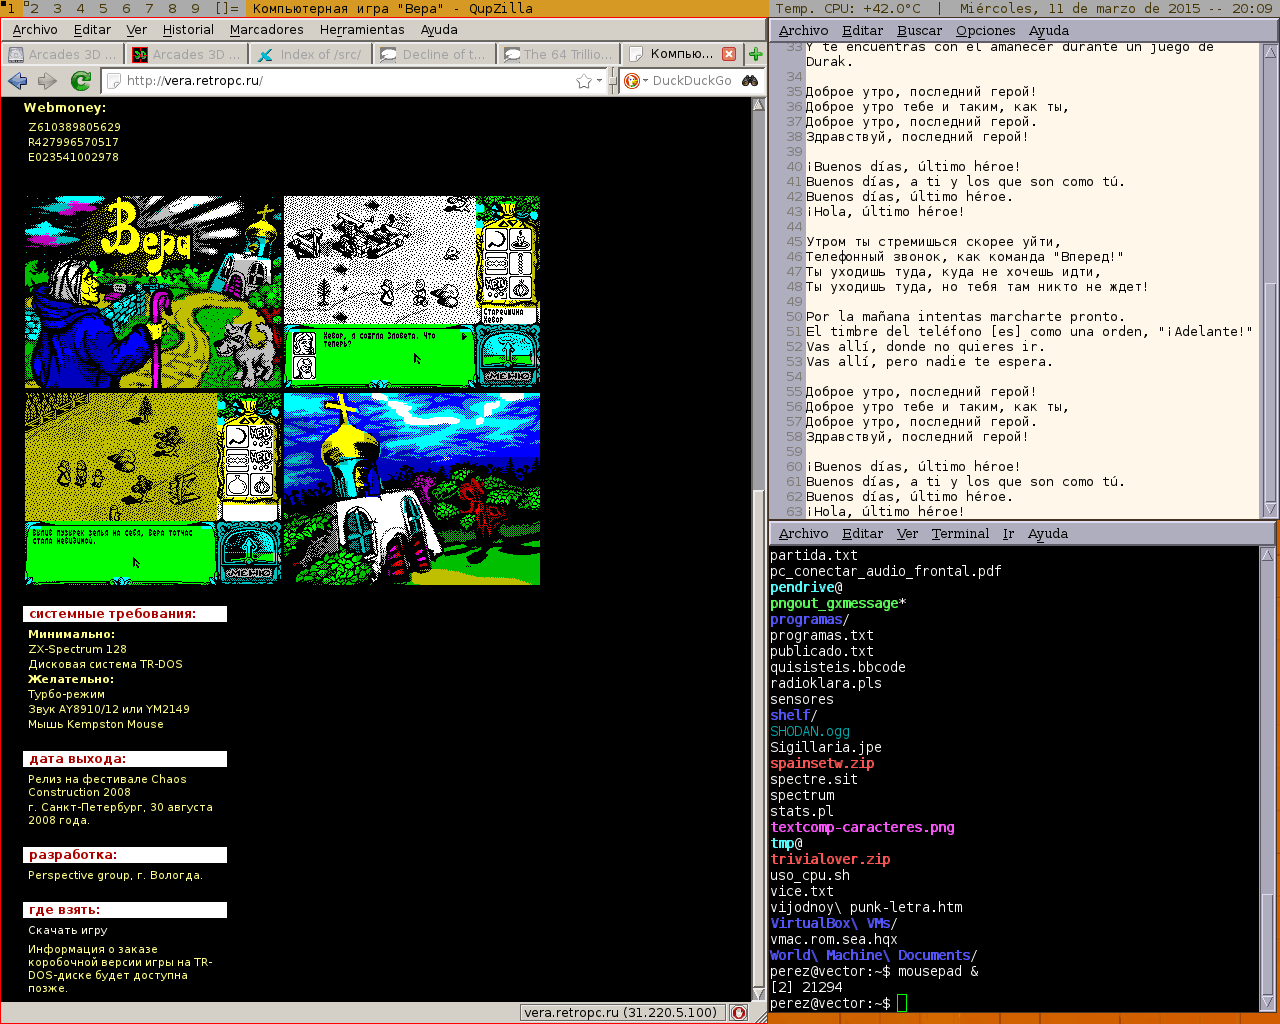Click Webmoney number R427996570517
1280x1024 pixels.
click(x=73, y=142)
